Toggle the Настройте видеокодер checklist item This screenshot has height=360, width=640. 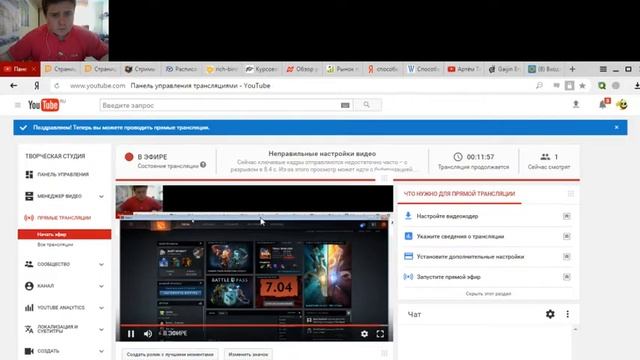pos(567,216)
